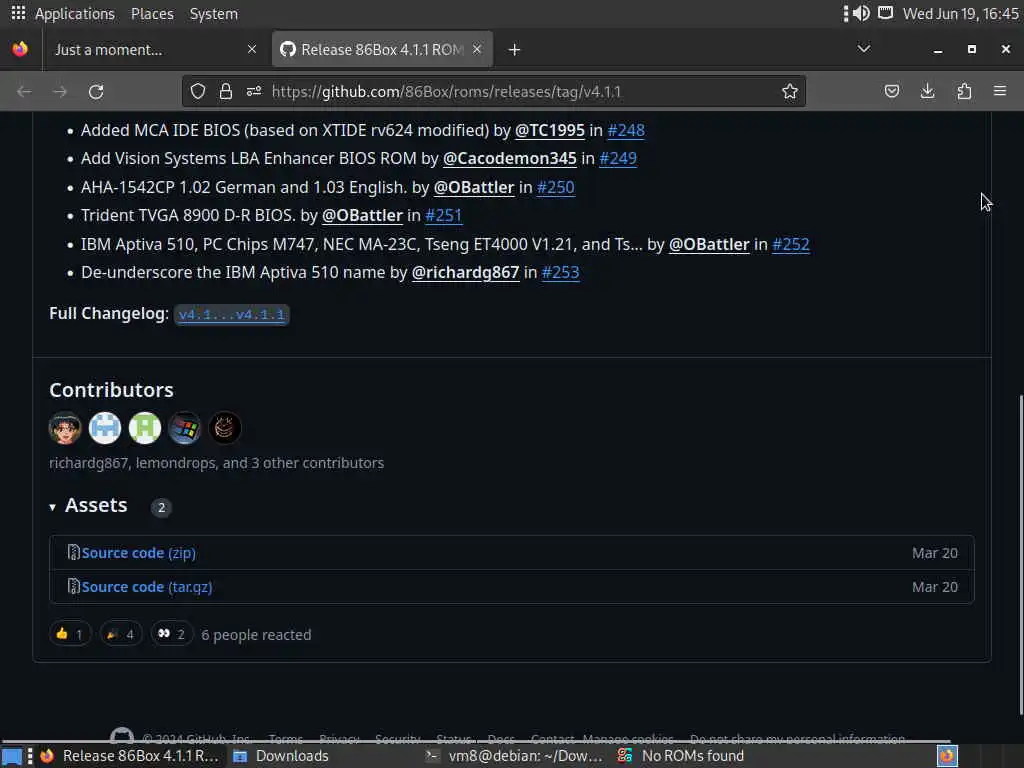Open tracking protection shield icon
The image size is (1024, 768).
coord(198,91)
